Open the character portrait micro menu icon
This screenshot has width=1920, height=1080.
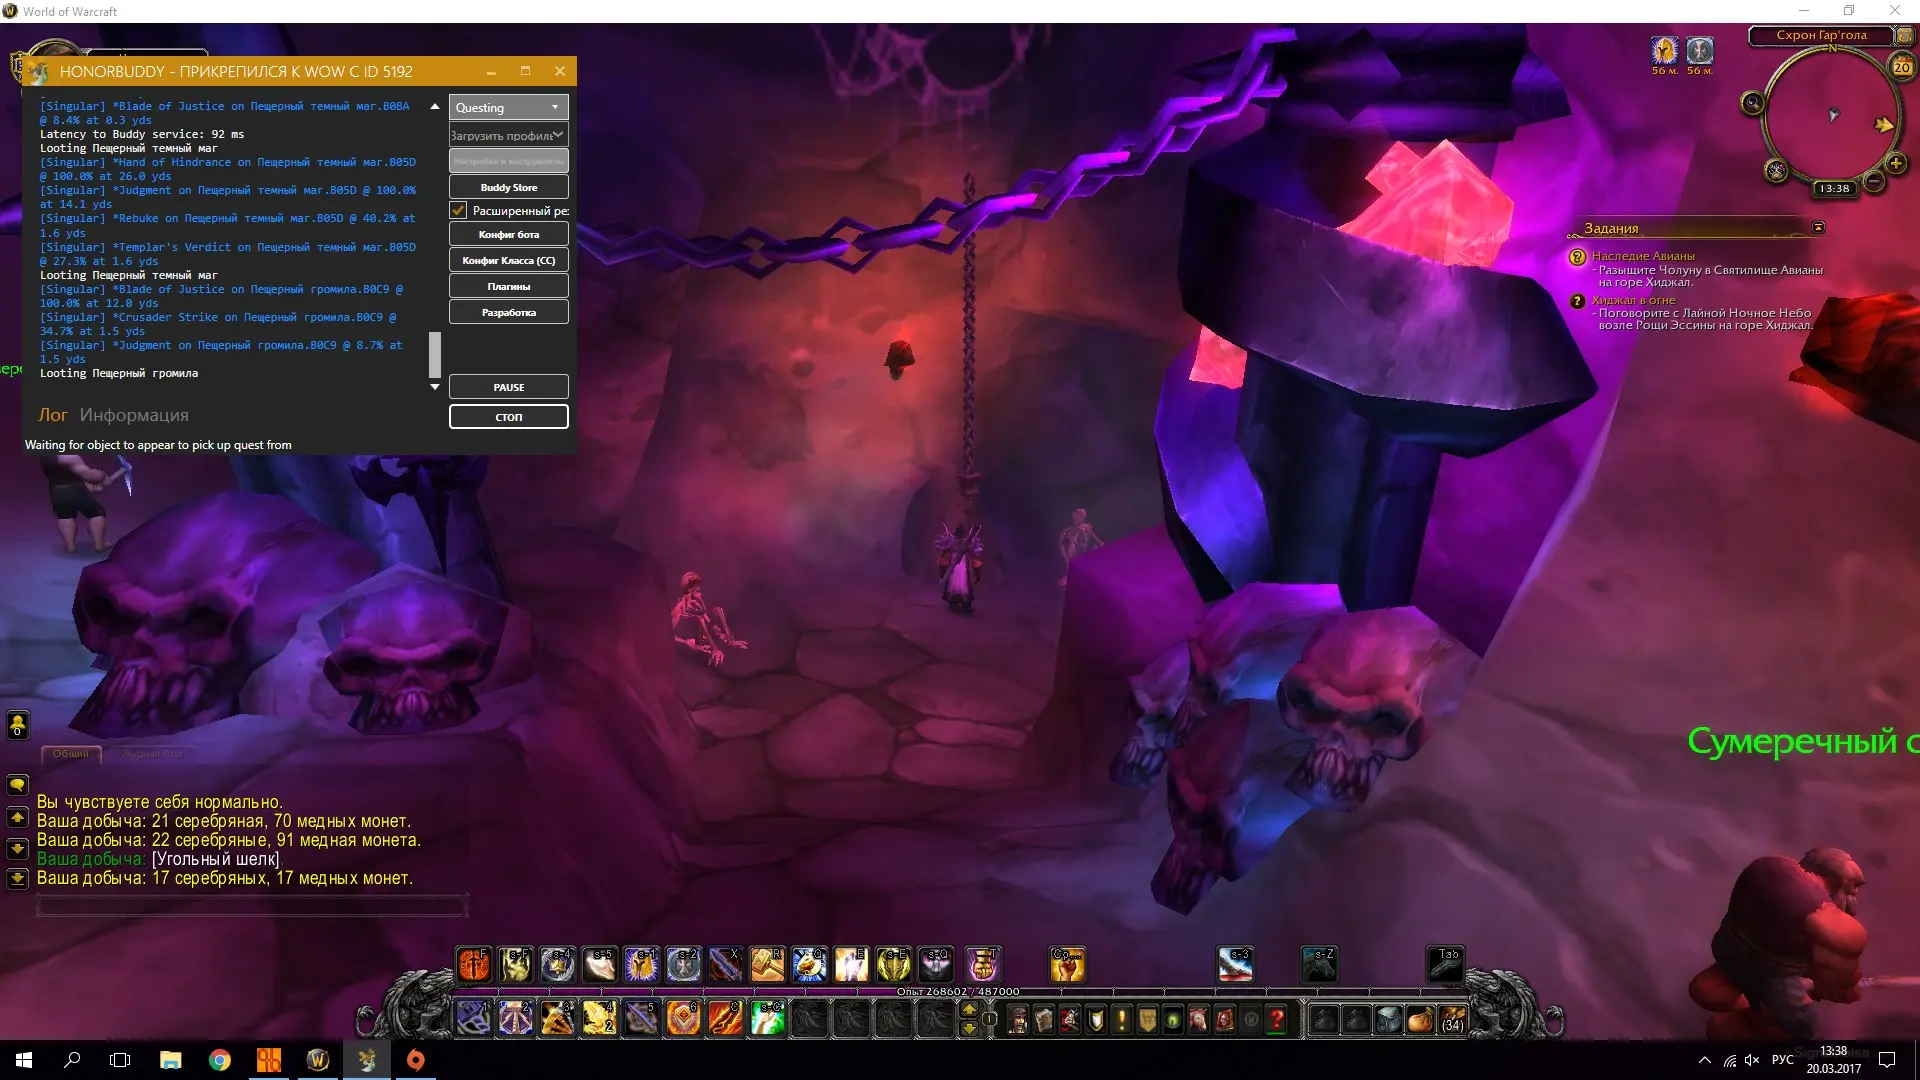(1018, 1020)
